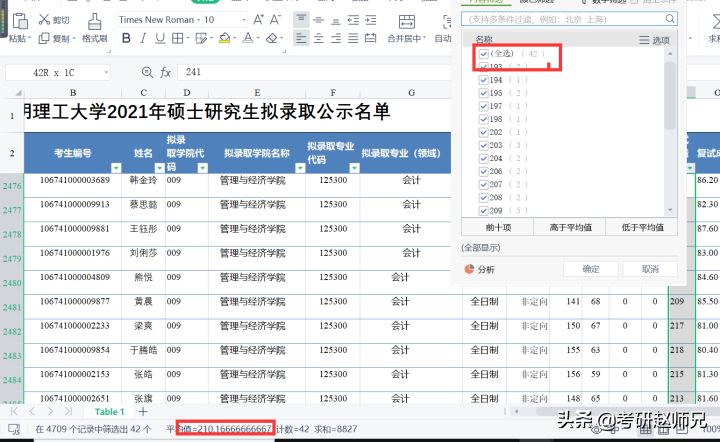Decrease font size with A- icon

(276, 20)
